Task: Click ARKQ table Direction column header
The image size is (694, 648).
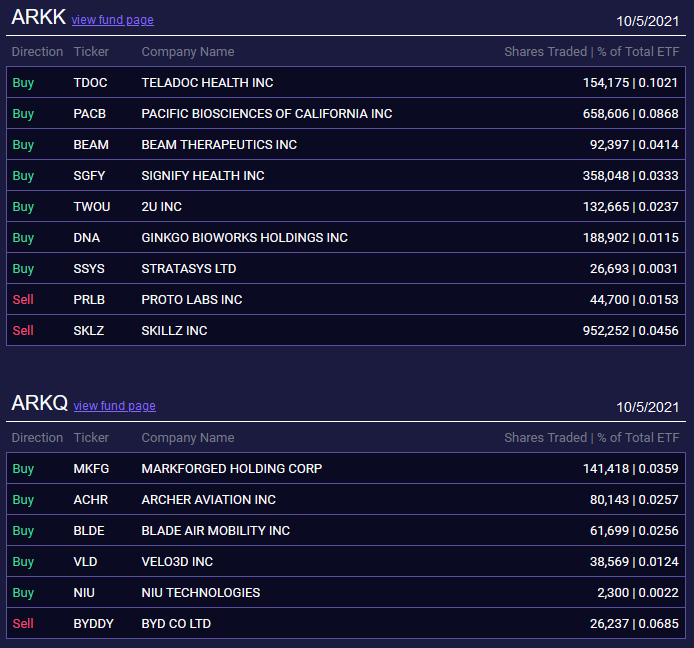Action: [x=37, y=438]
